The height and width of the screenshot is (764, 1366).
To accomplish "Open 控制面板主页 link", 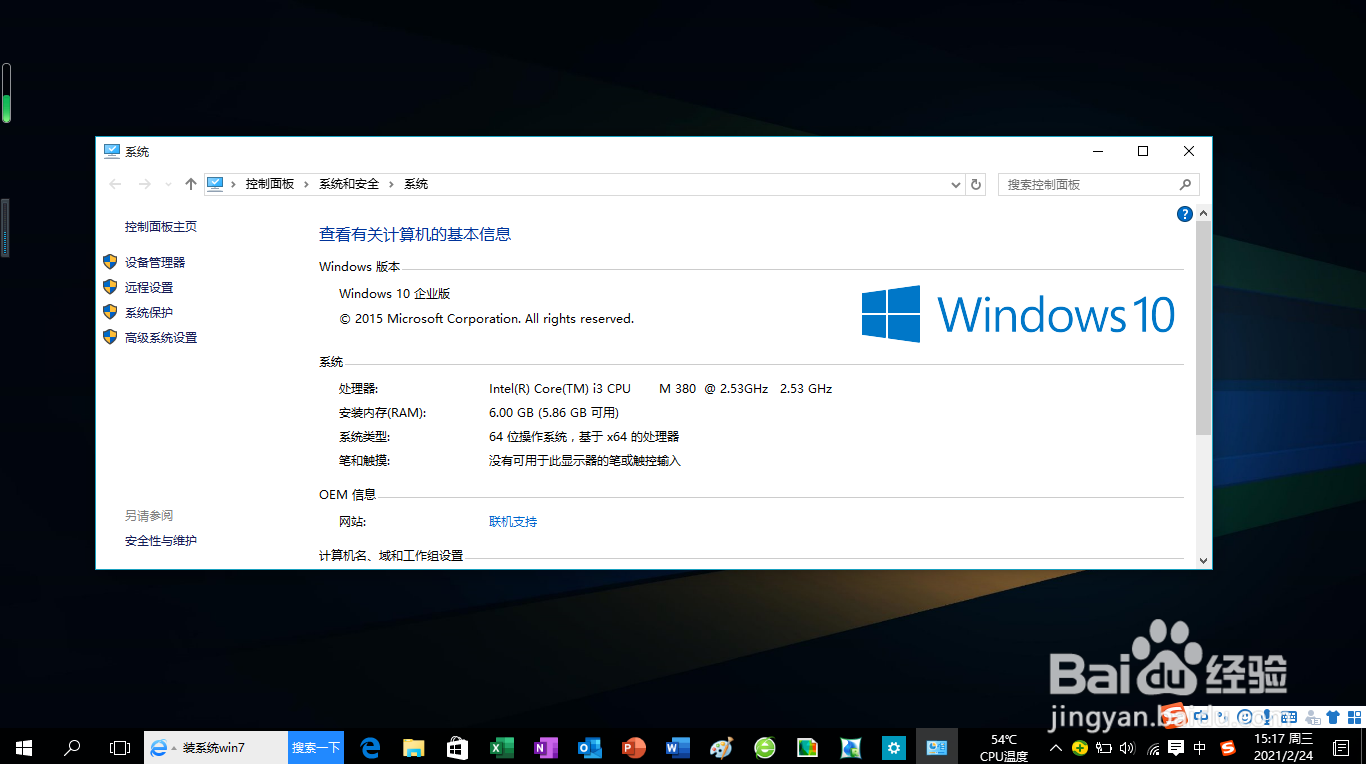I will click(x=161, y=227).
